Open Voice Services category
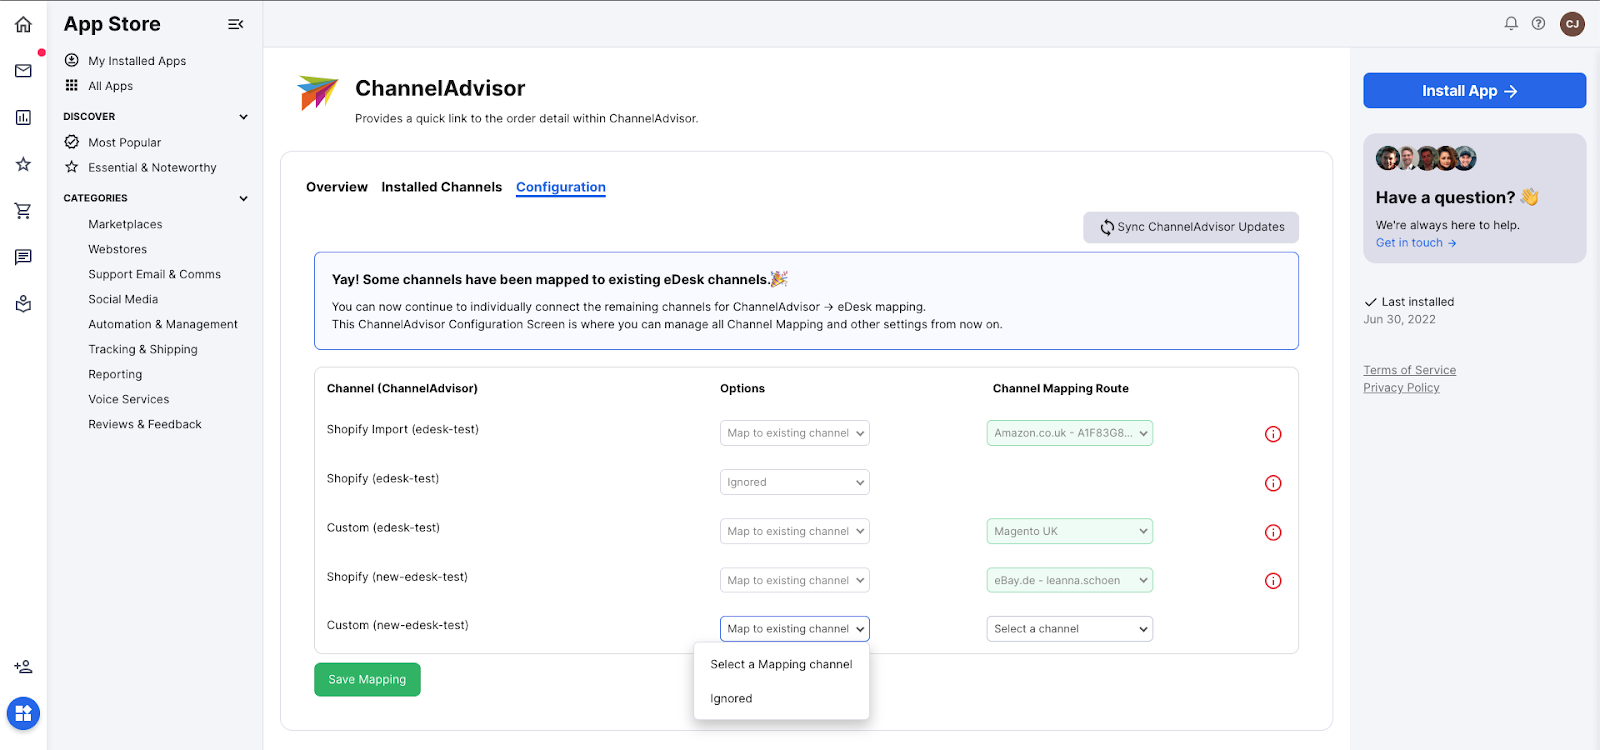Screen dimensions: 1600x750 [x=129, y=400]
